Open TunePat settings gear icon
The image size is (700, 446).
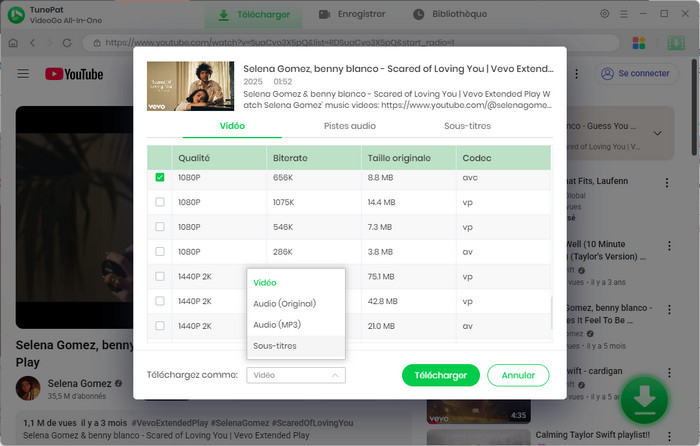click(604, 14)
